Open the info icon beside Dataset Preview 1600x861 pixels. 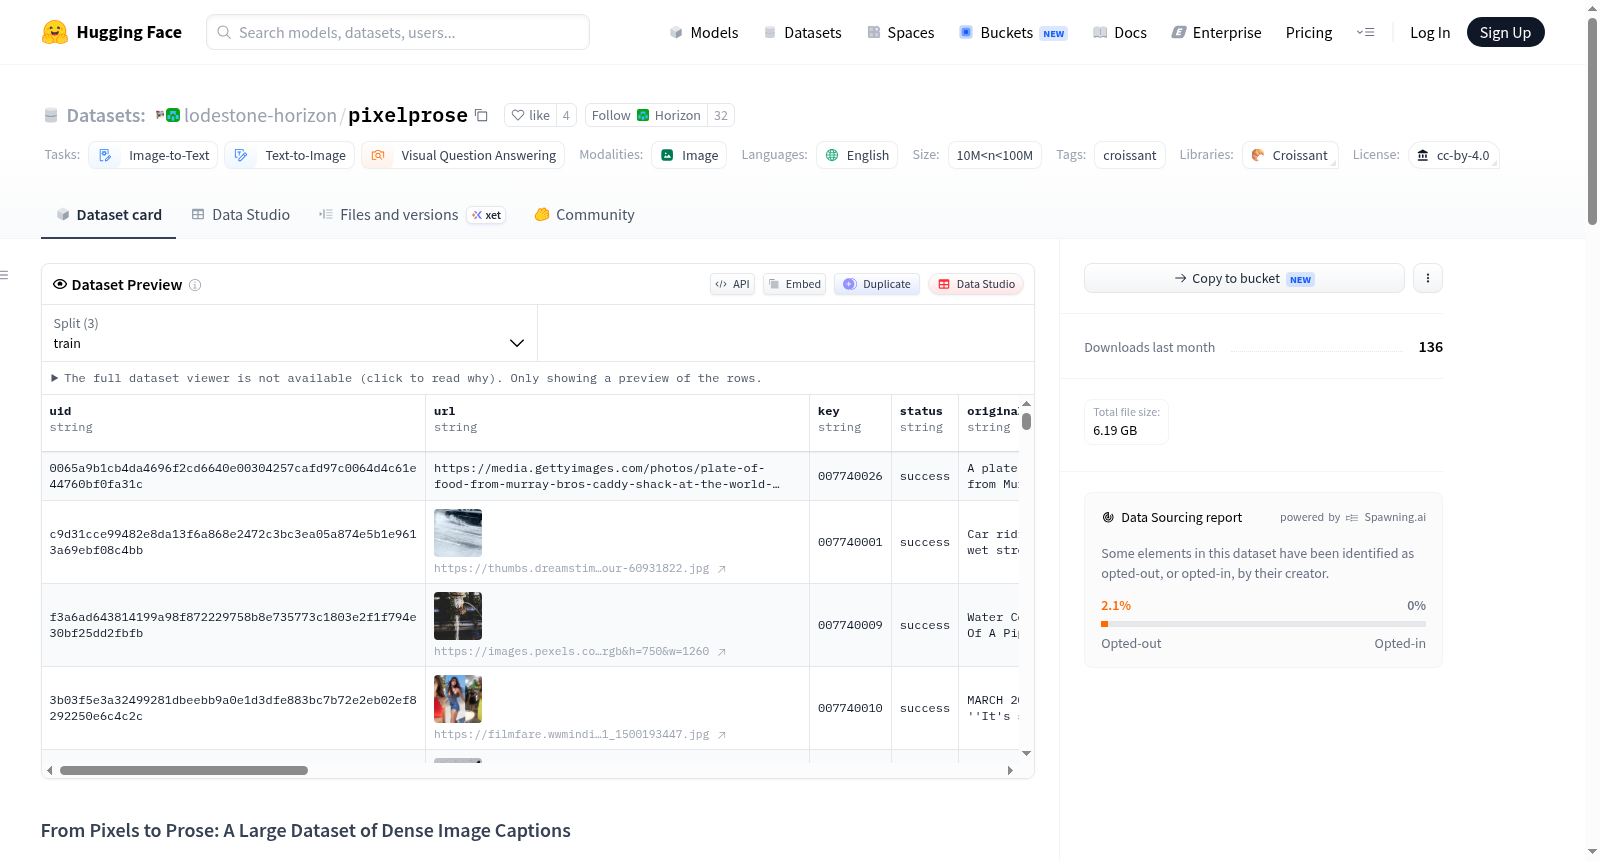point(195,285)
